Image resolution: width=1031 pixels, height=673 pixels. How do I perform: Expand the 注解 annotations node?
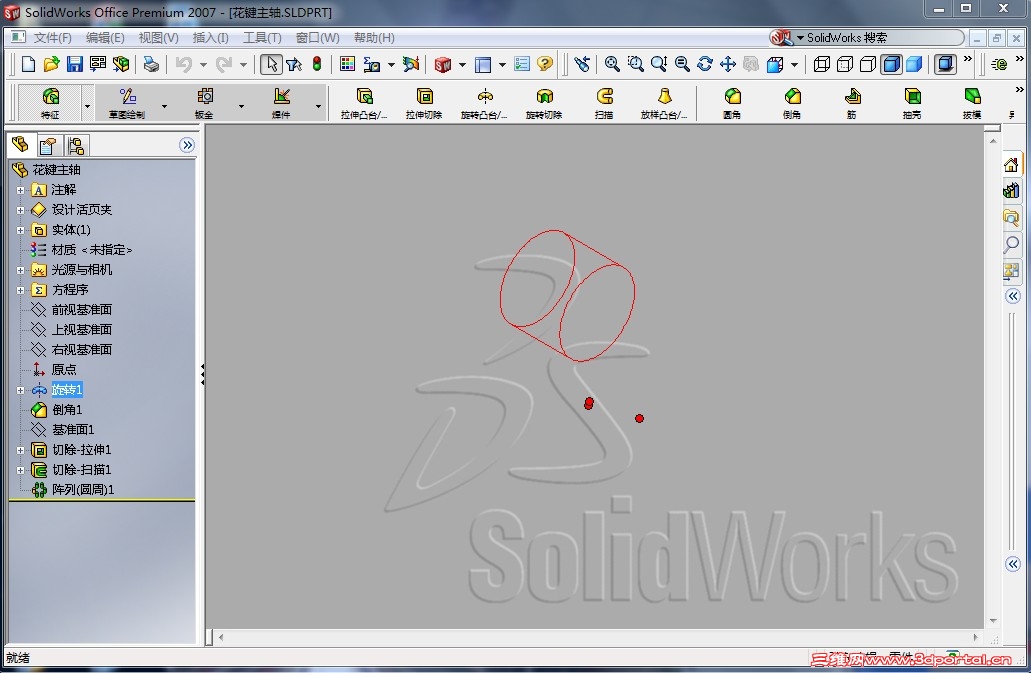coord(20,191)
